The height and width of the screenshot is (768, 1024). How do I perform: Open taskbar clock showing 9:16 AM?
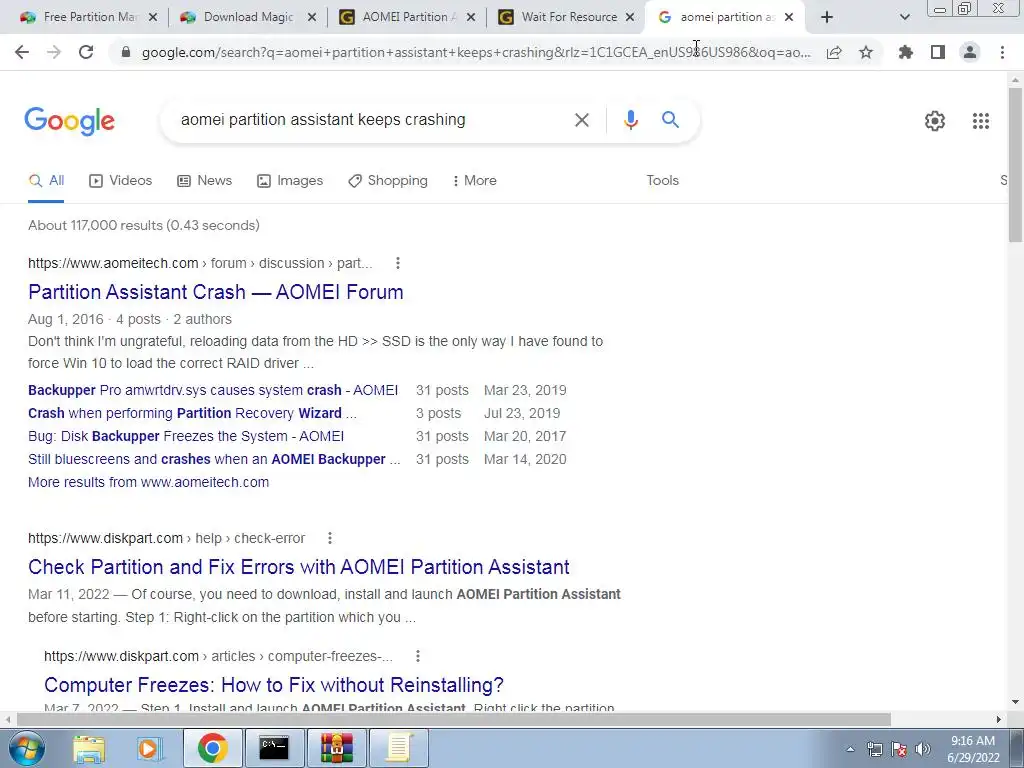tap(973, 749)
